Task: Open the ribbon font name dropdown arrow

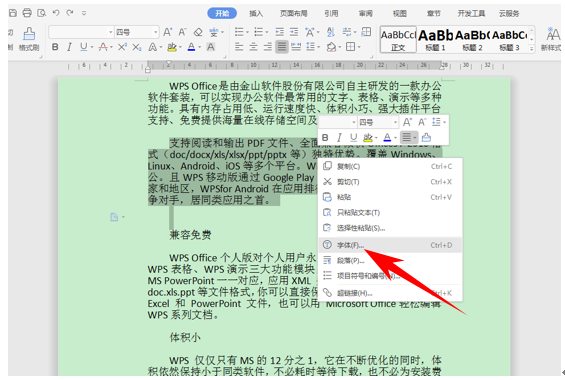Action: tap(111, 32)
